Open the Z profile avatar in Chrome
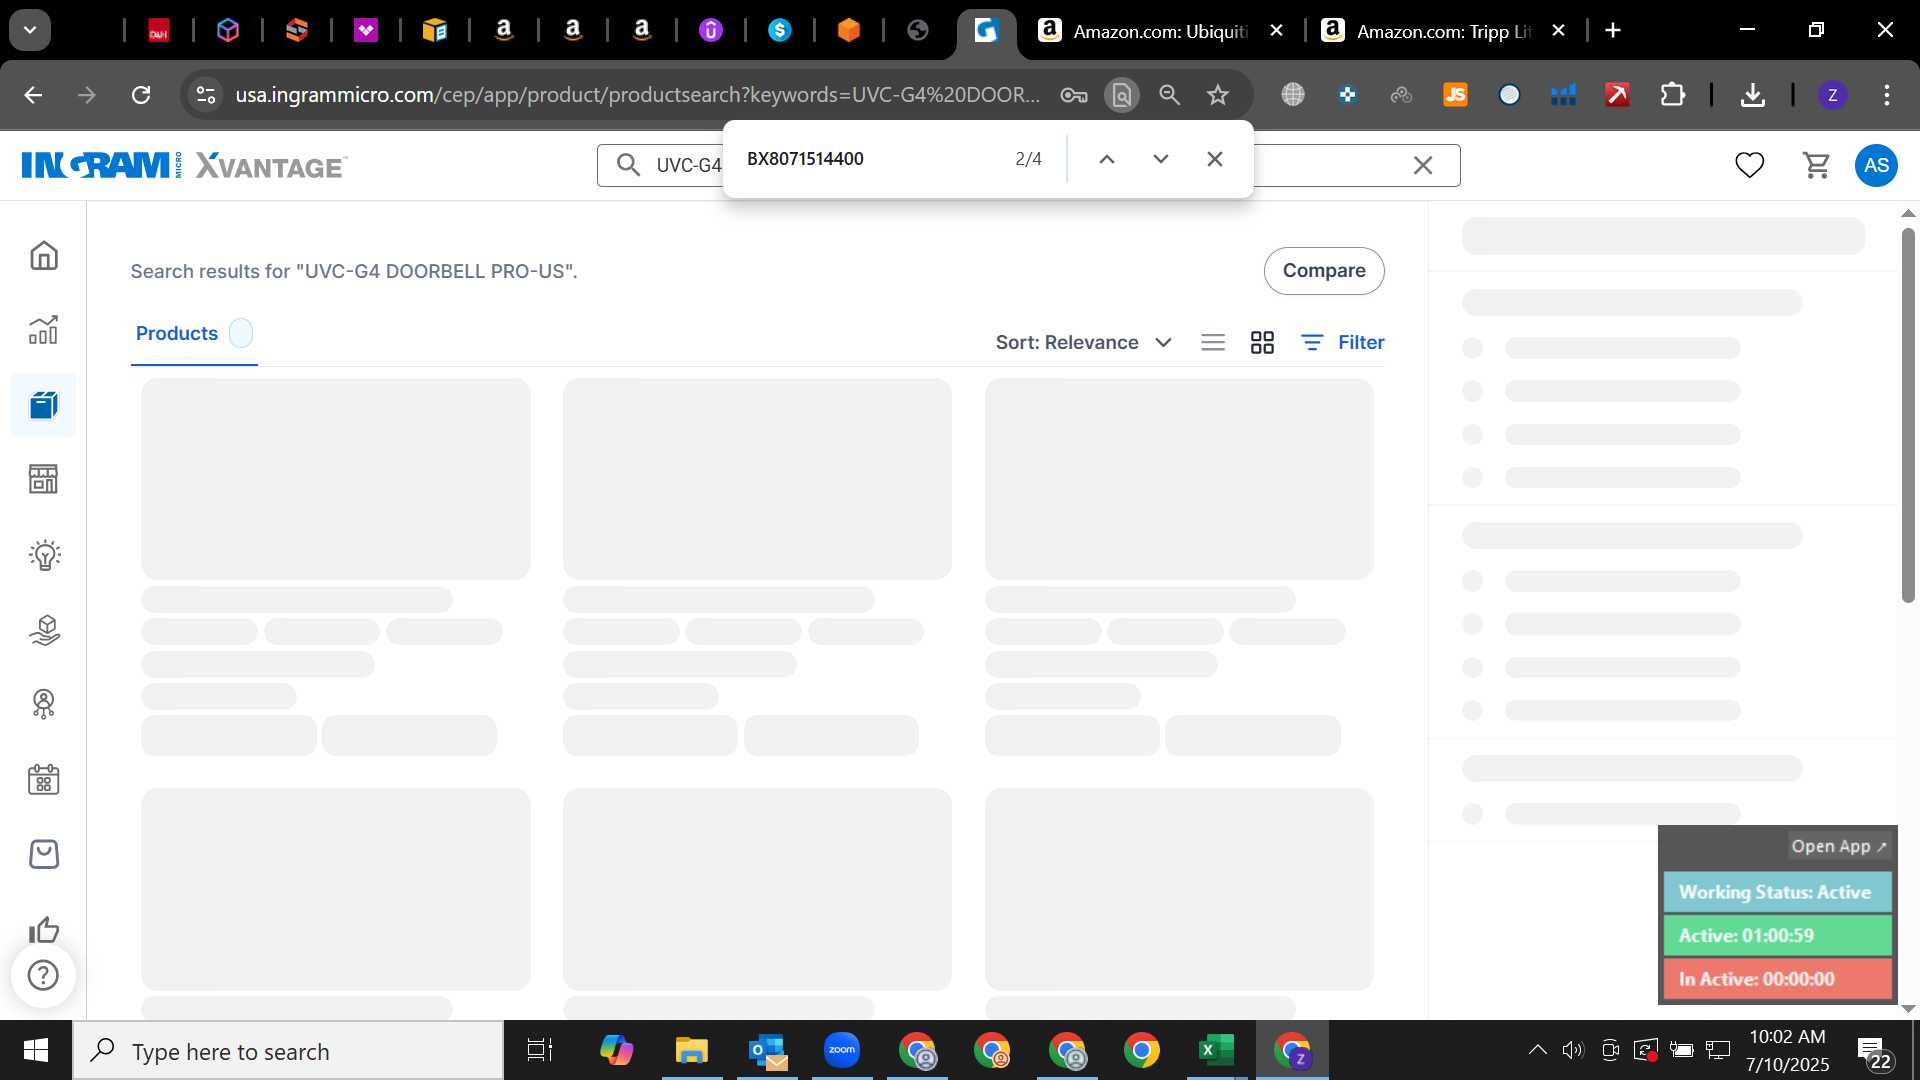 pos(1832,95)
